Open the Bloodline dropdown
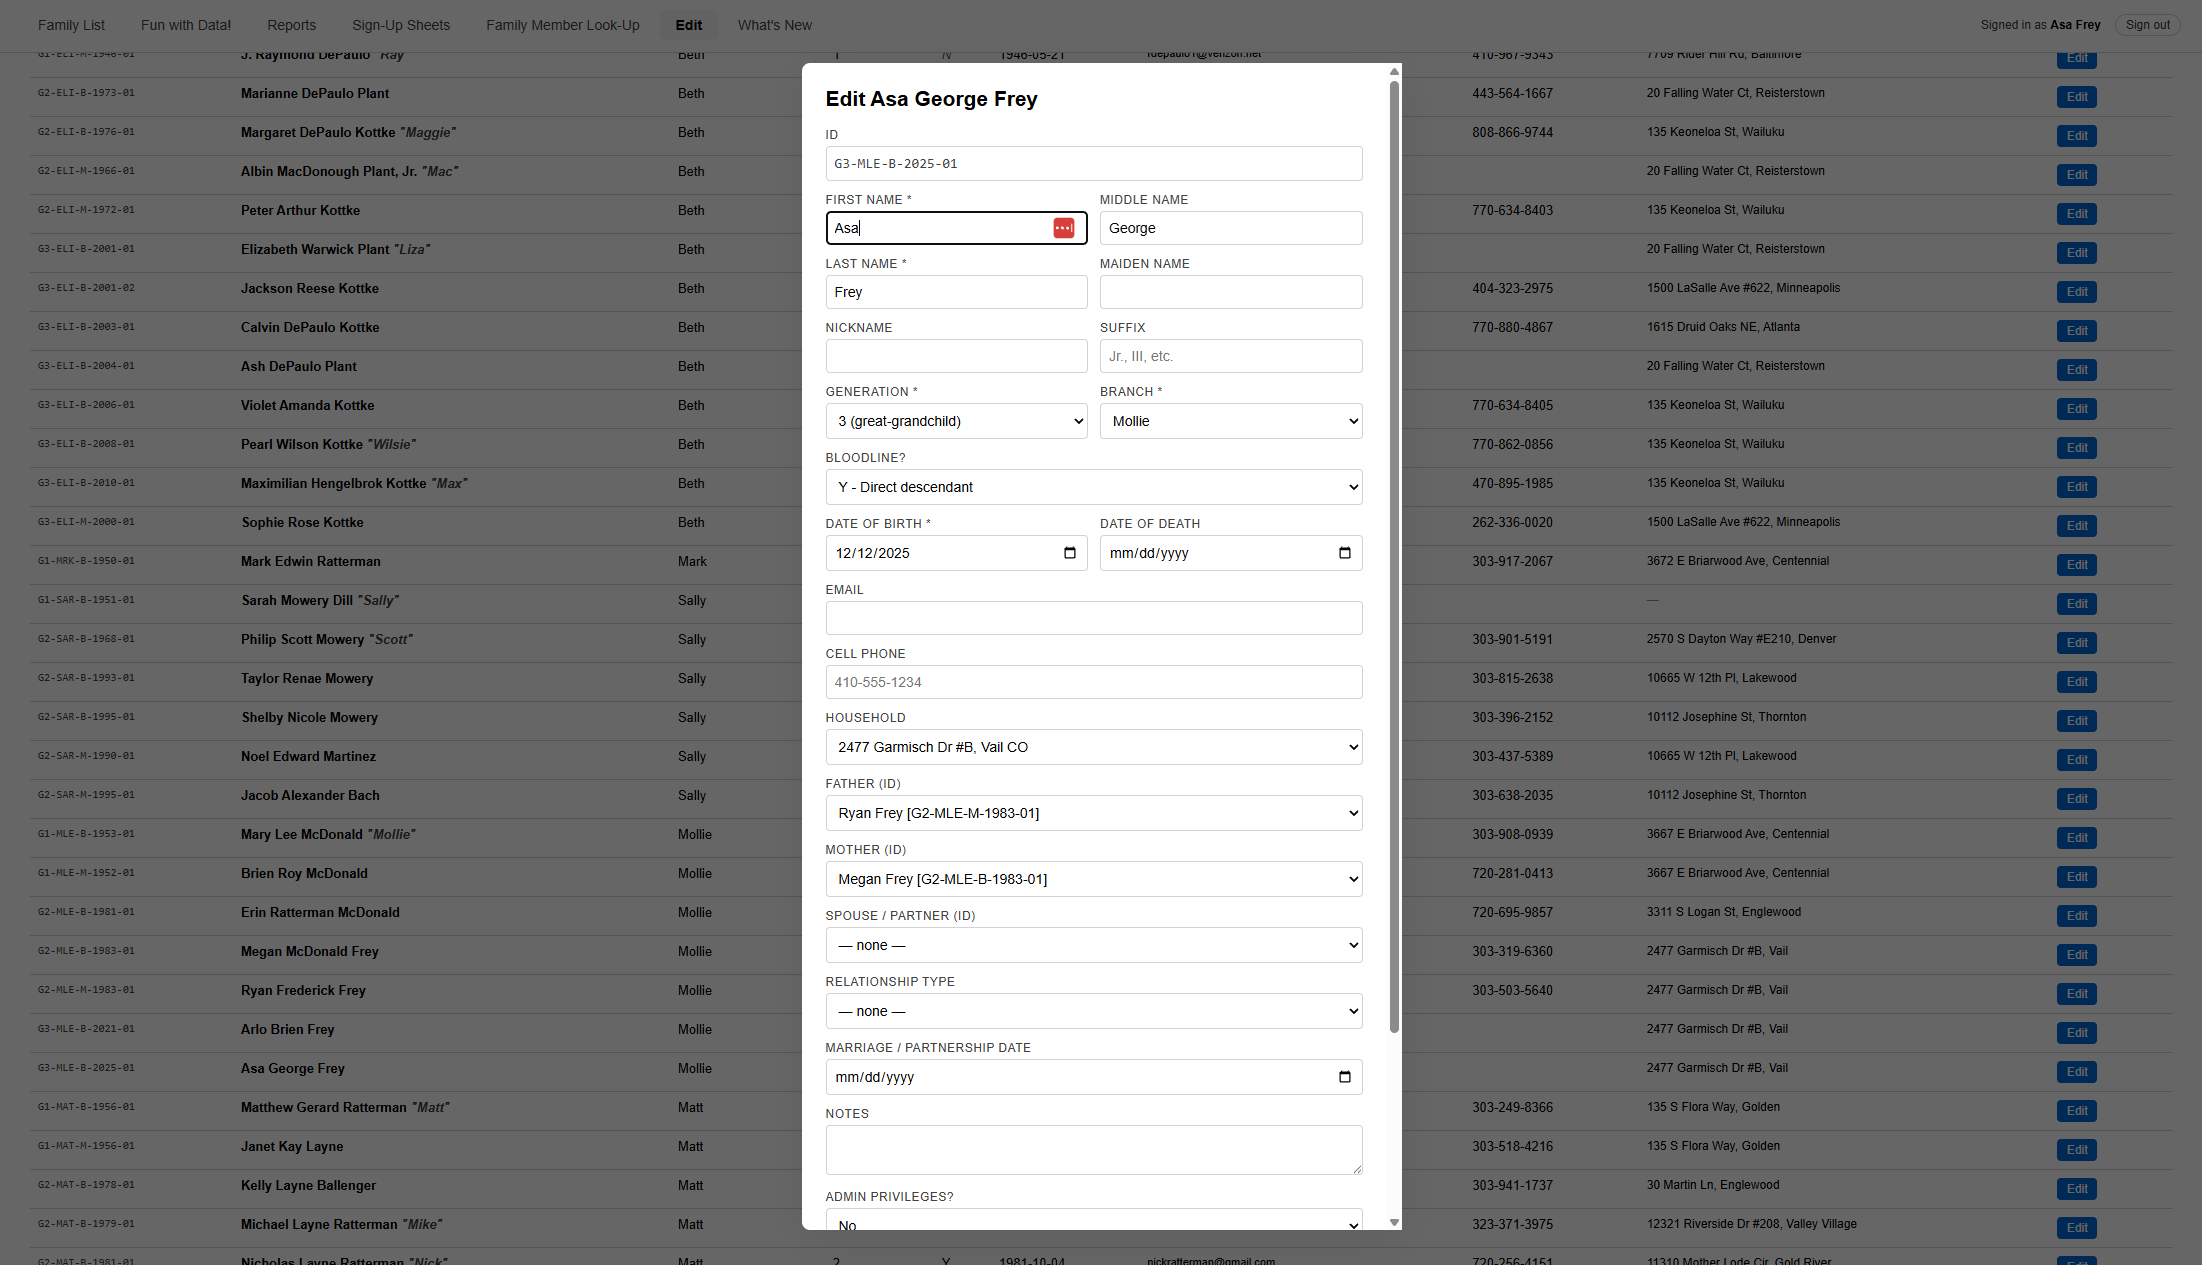The image size is (2202, 1265). coord(1093,487)
